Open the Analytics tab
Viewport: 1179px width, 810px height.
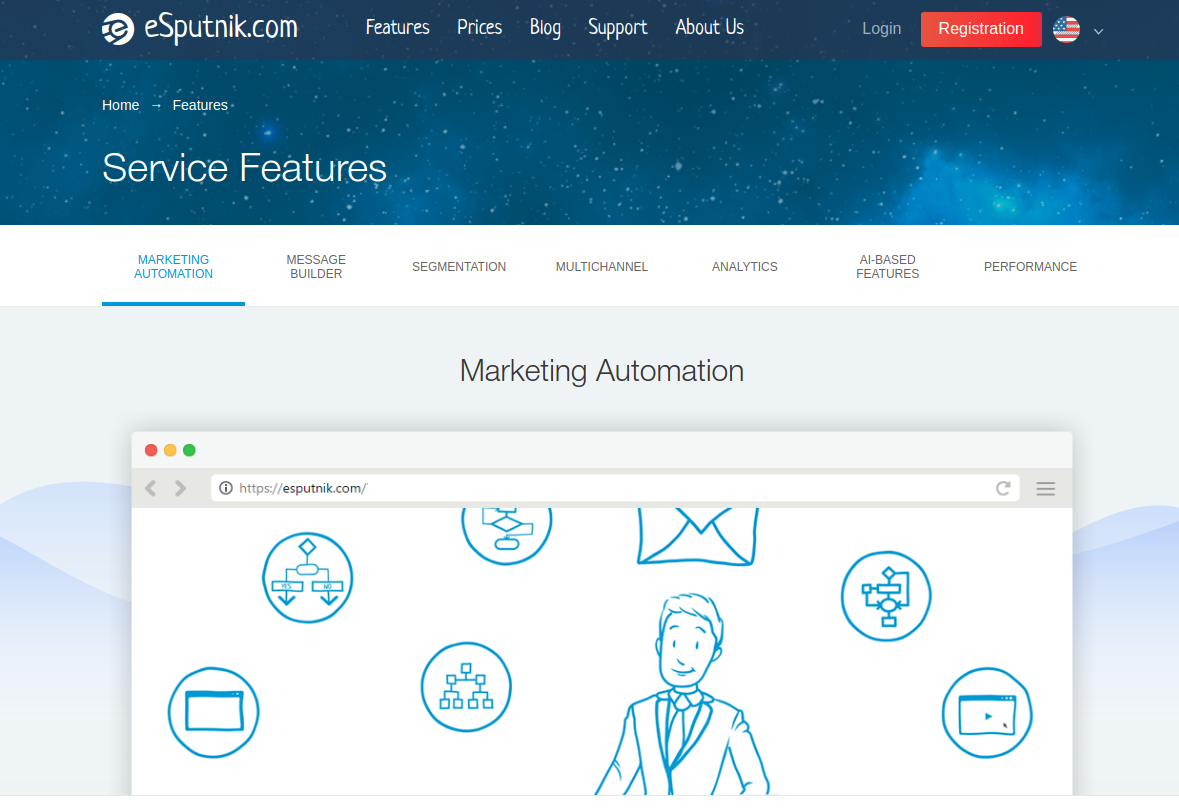coord(744,267)
